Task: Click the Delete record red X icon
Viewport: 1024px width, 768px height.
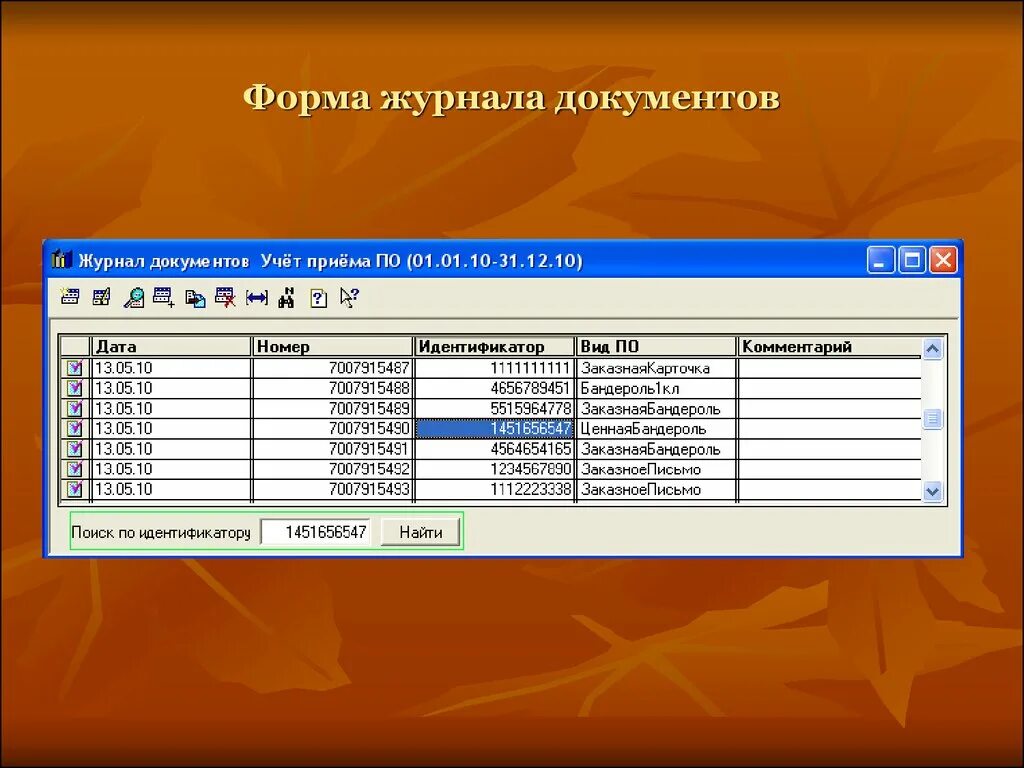Action: point(225,297)
